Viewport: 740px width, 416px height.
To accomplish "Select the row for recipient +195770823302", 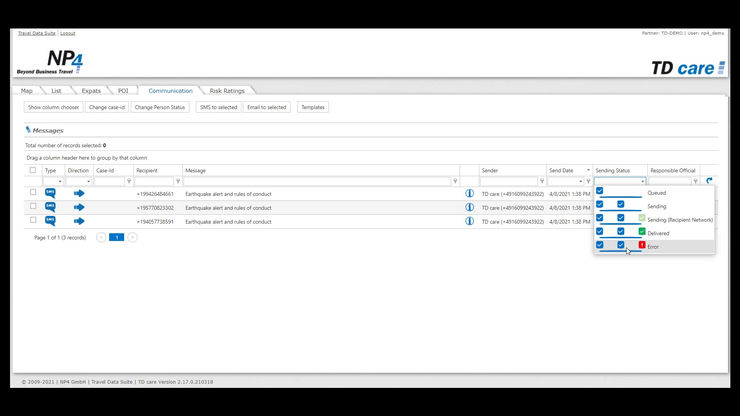I will tap(33, 206).
